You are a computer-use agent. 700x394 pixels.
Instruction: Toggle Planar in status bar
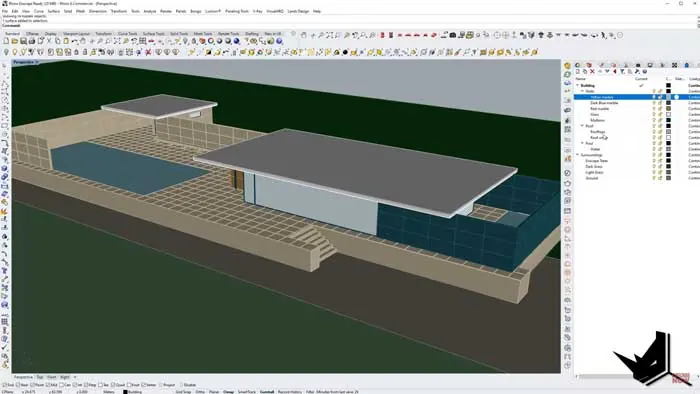(x=214, y=392)
